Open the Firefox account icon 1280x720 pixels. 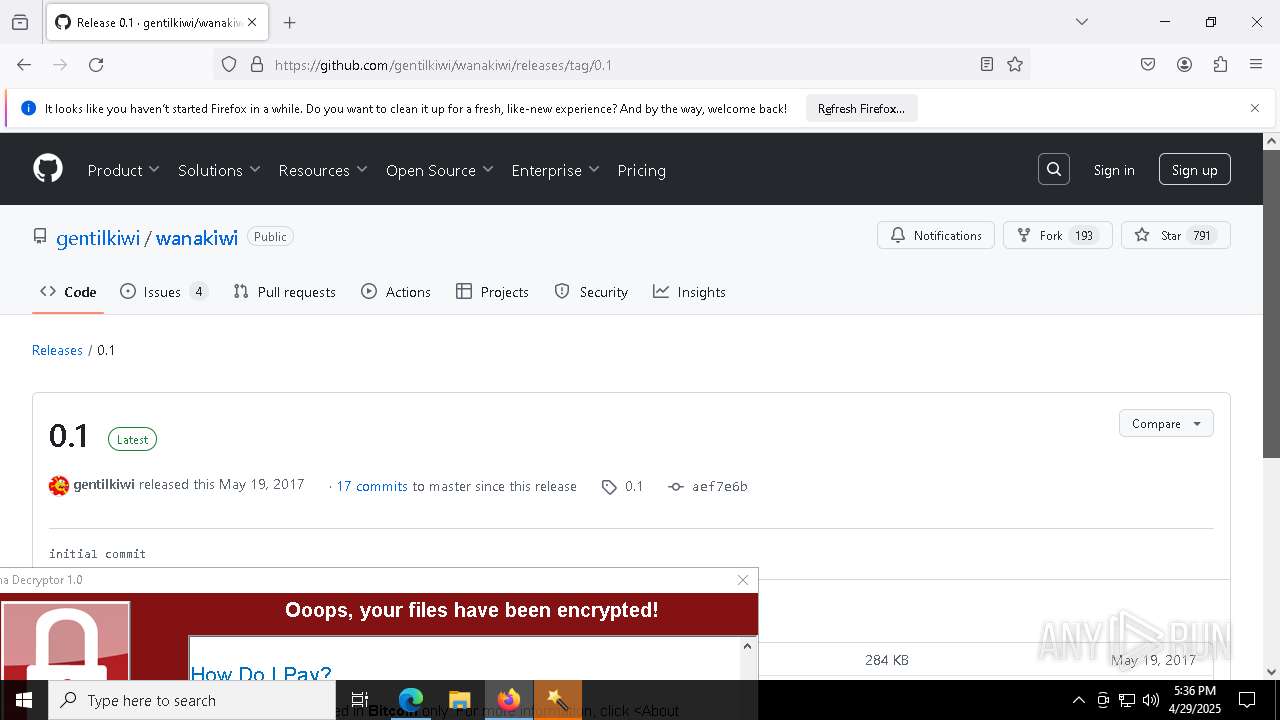(1184, 65)
